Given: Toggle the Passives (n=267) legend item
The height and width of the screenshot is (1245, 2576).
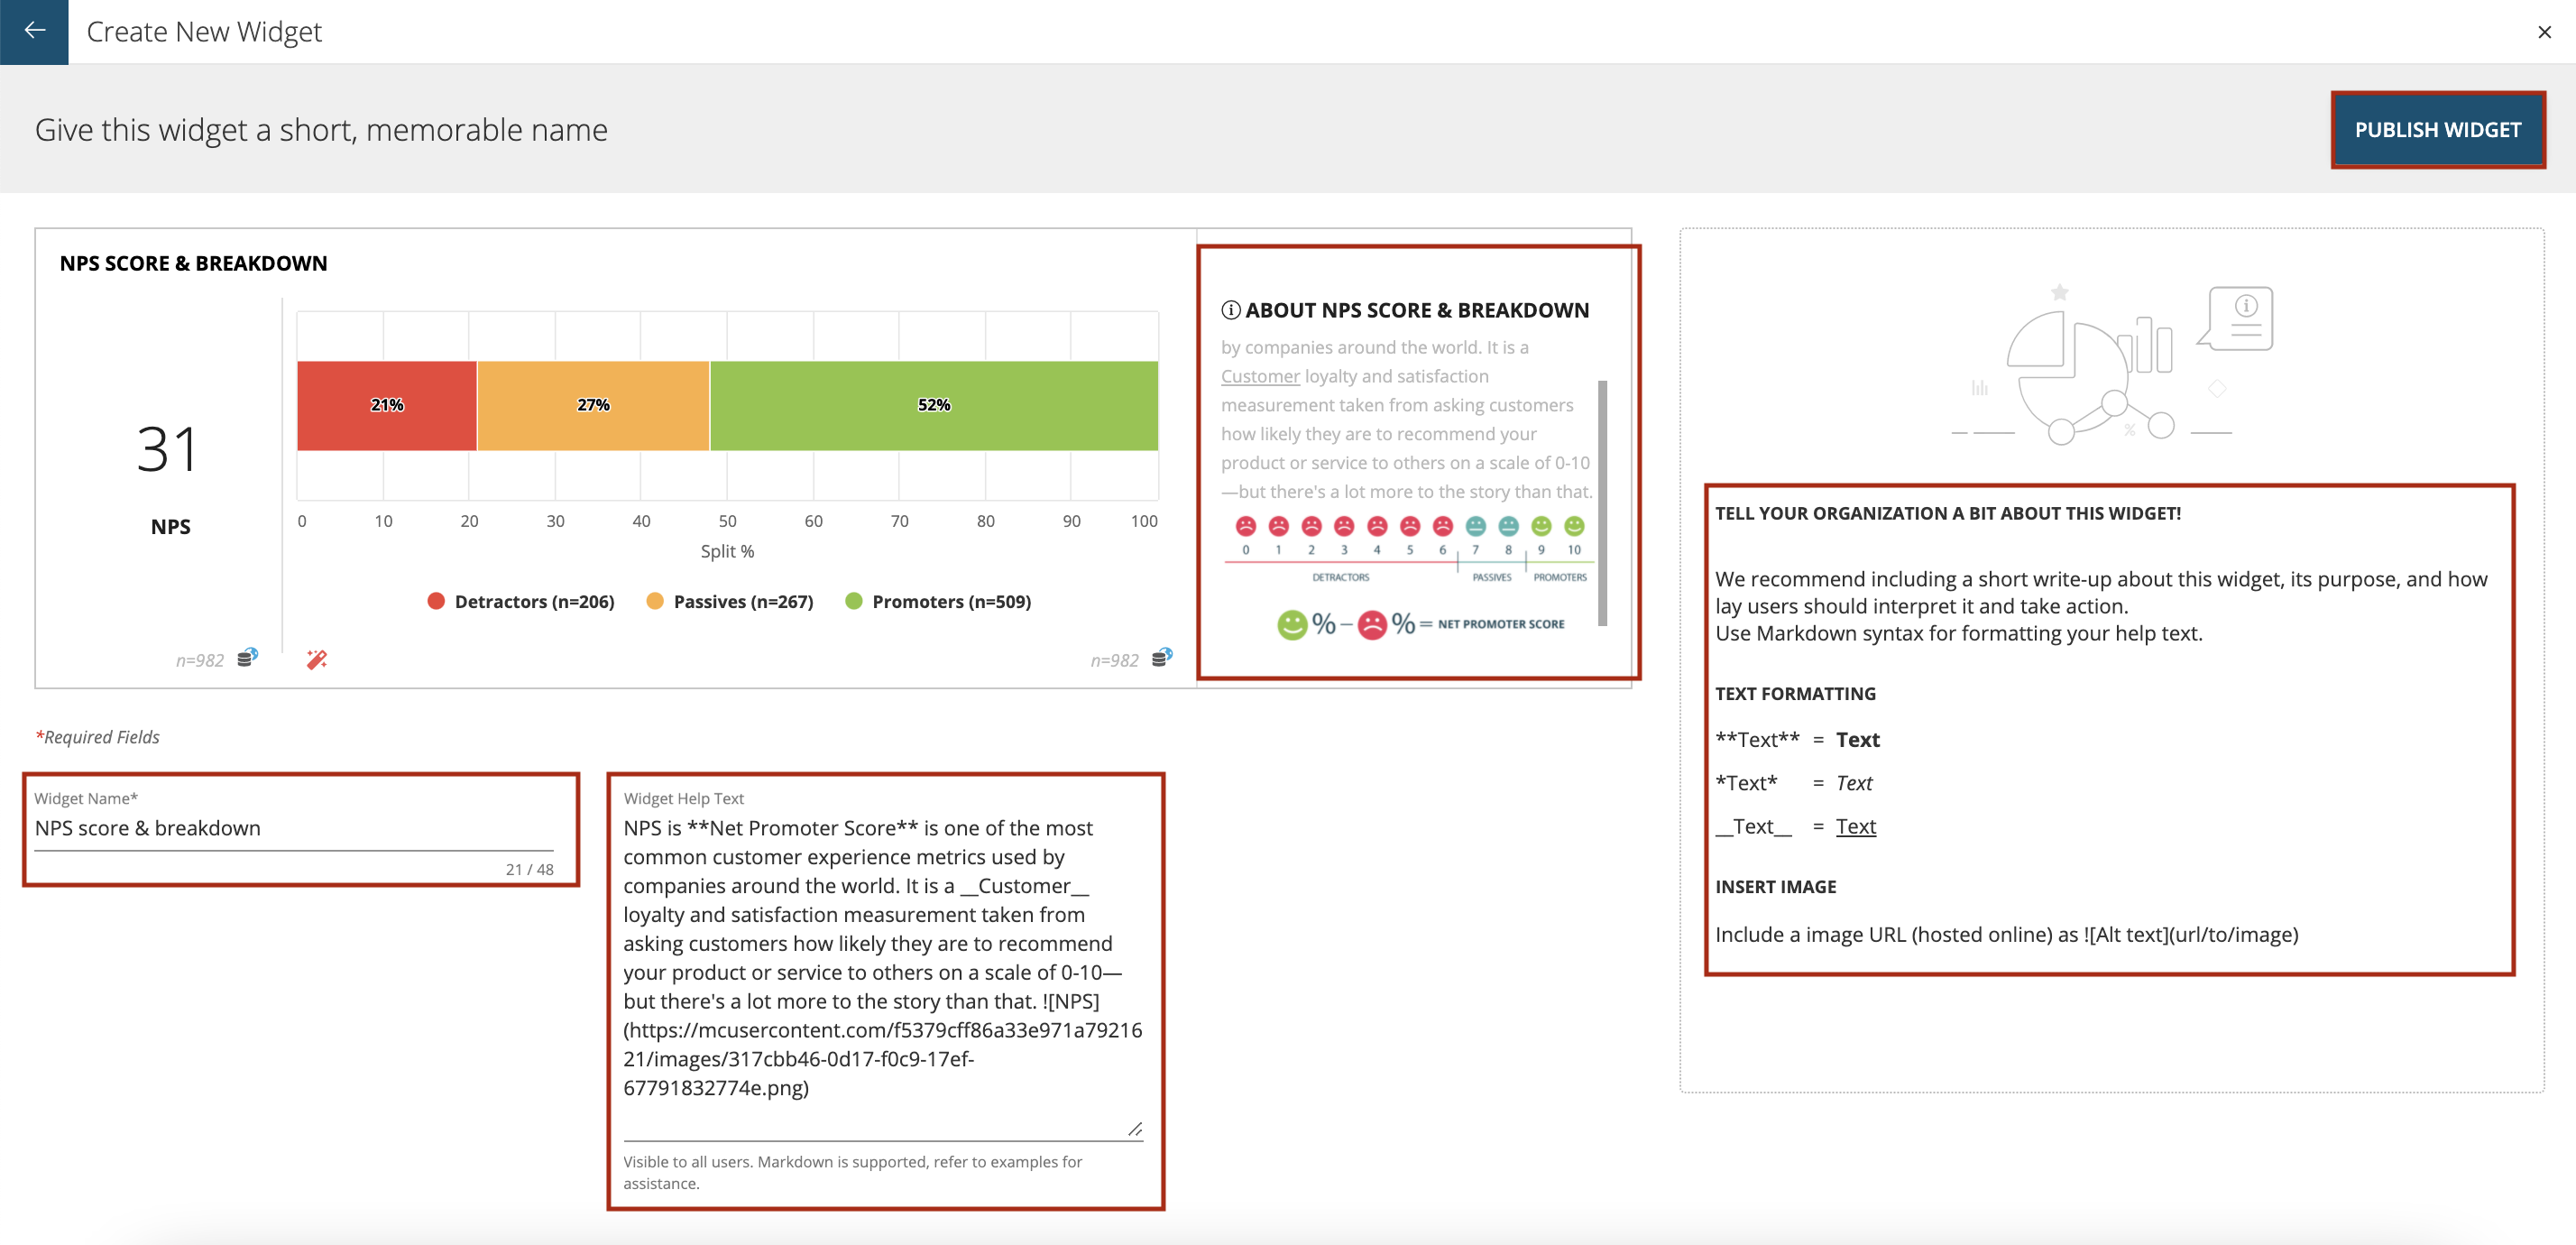Looking at the screenshot, I should pos(730,601).
